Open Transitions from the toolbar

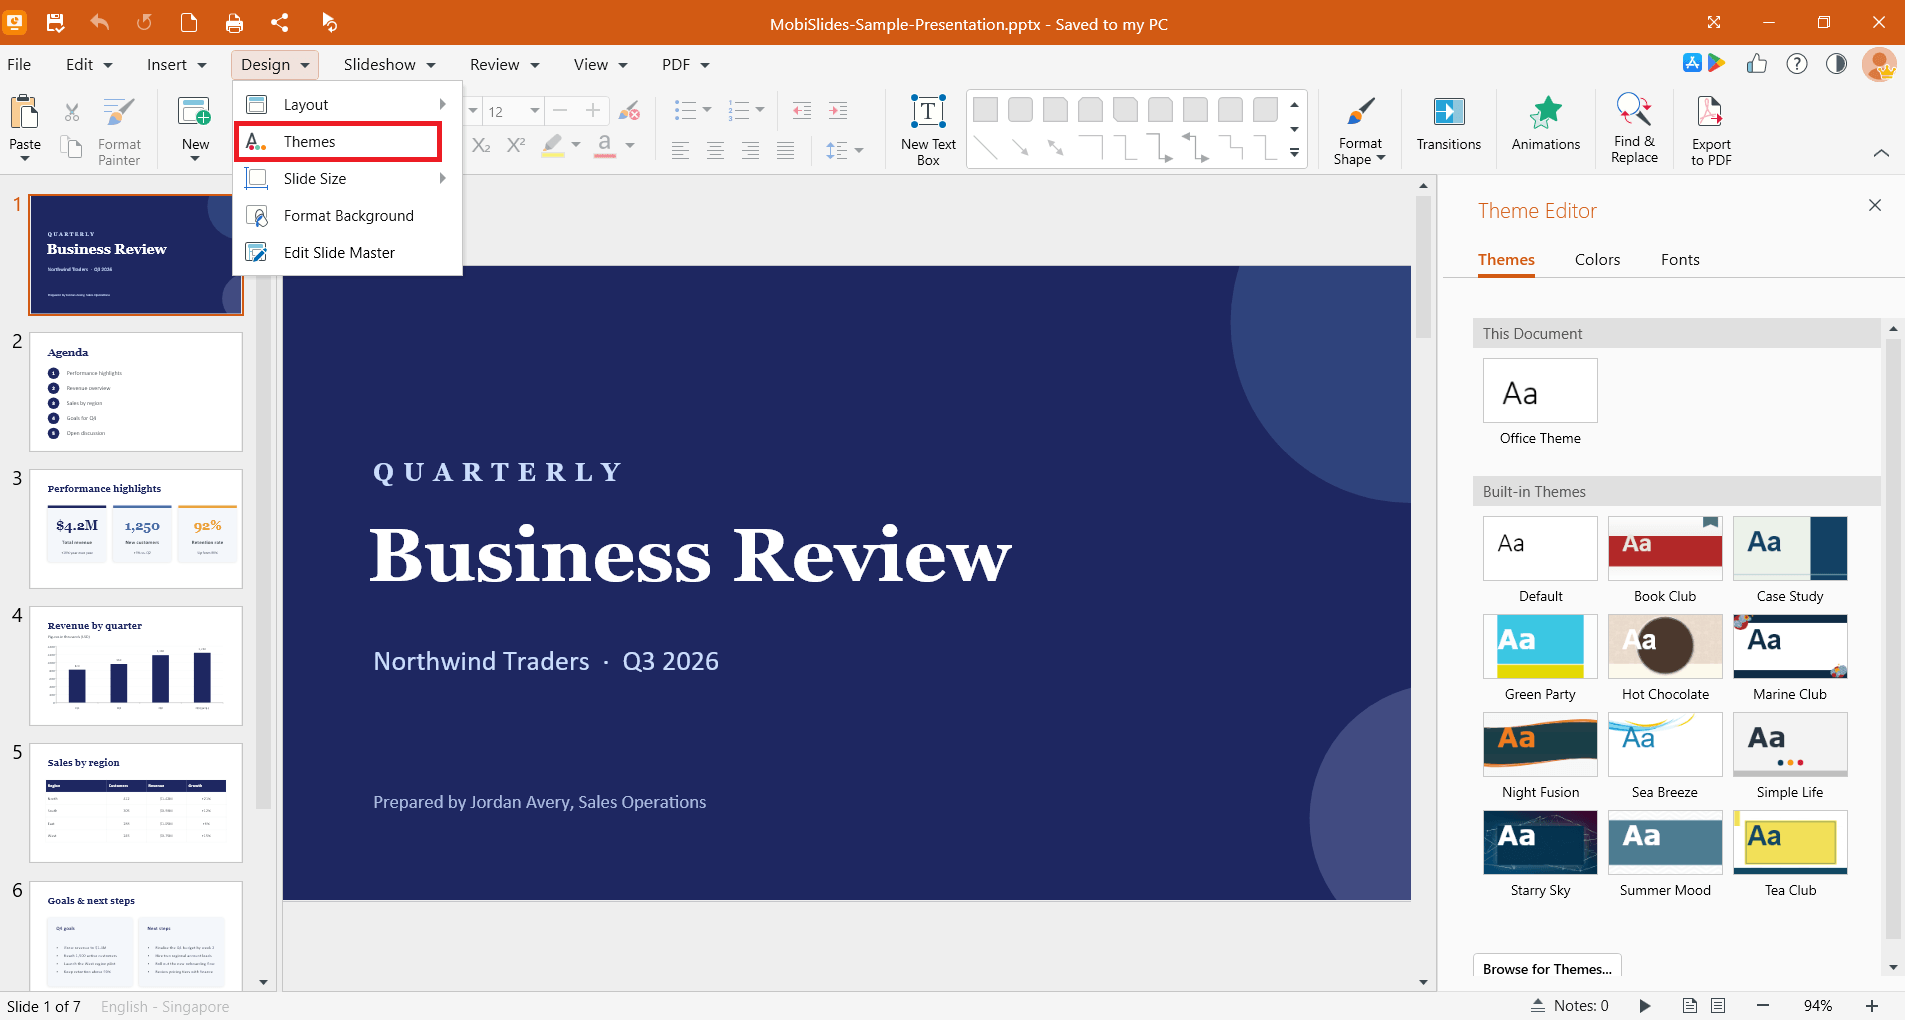coord(1448,124)
